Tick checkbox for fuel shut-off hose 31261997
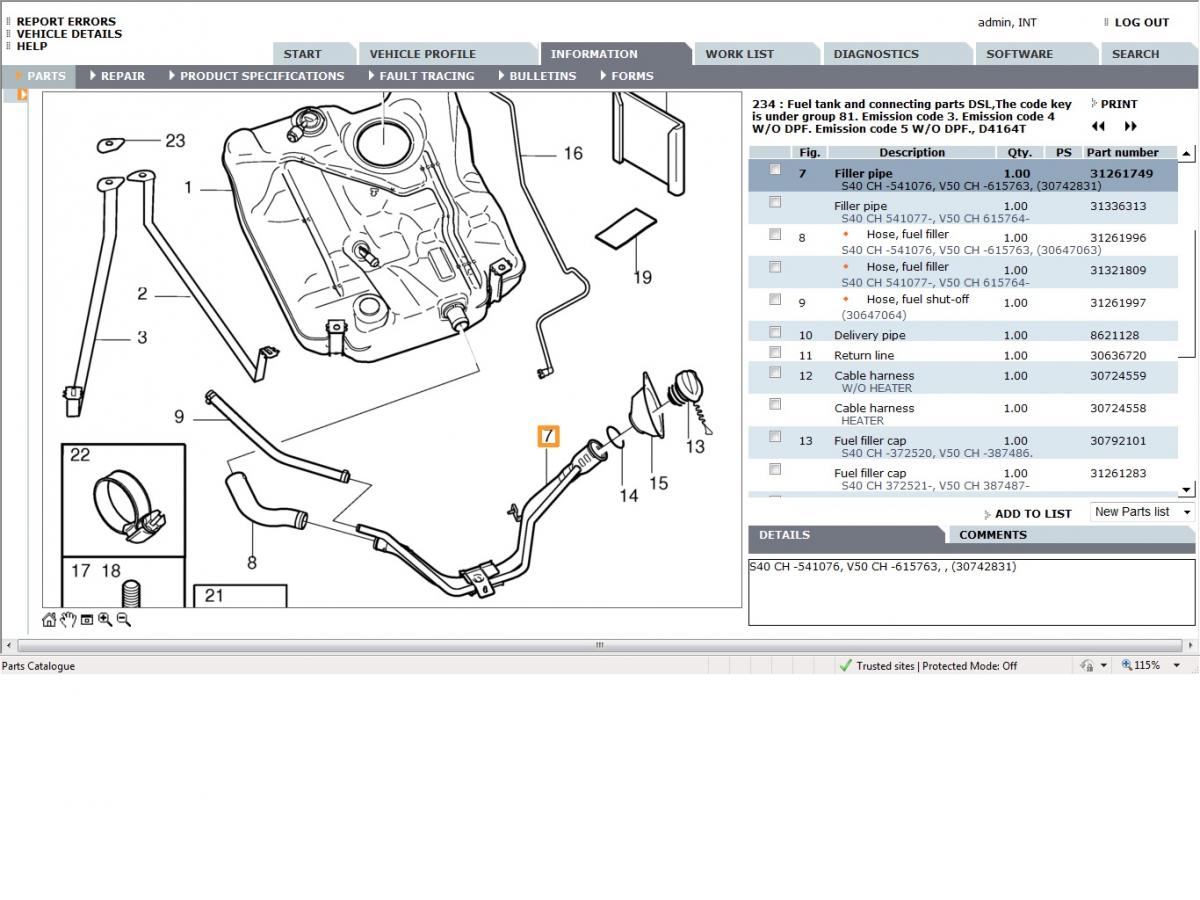 click(x=775, y=299)
